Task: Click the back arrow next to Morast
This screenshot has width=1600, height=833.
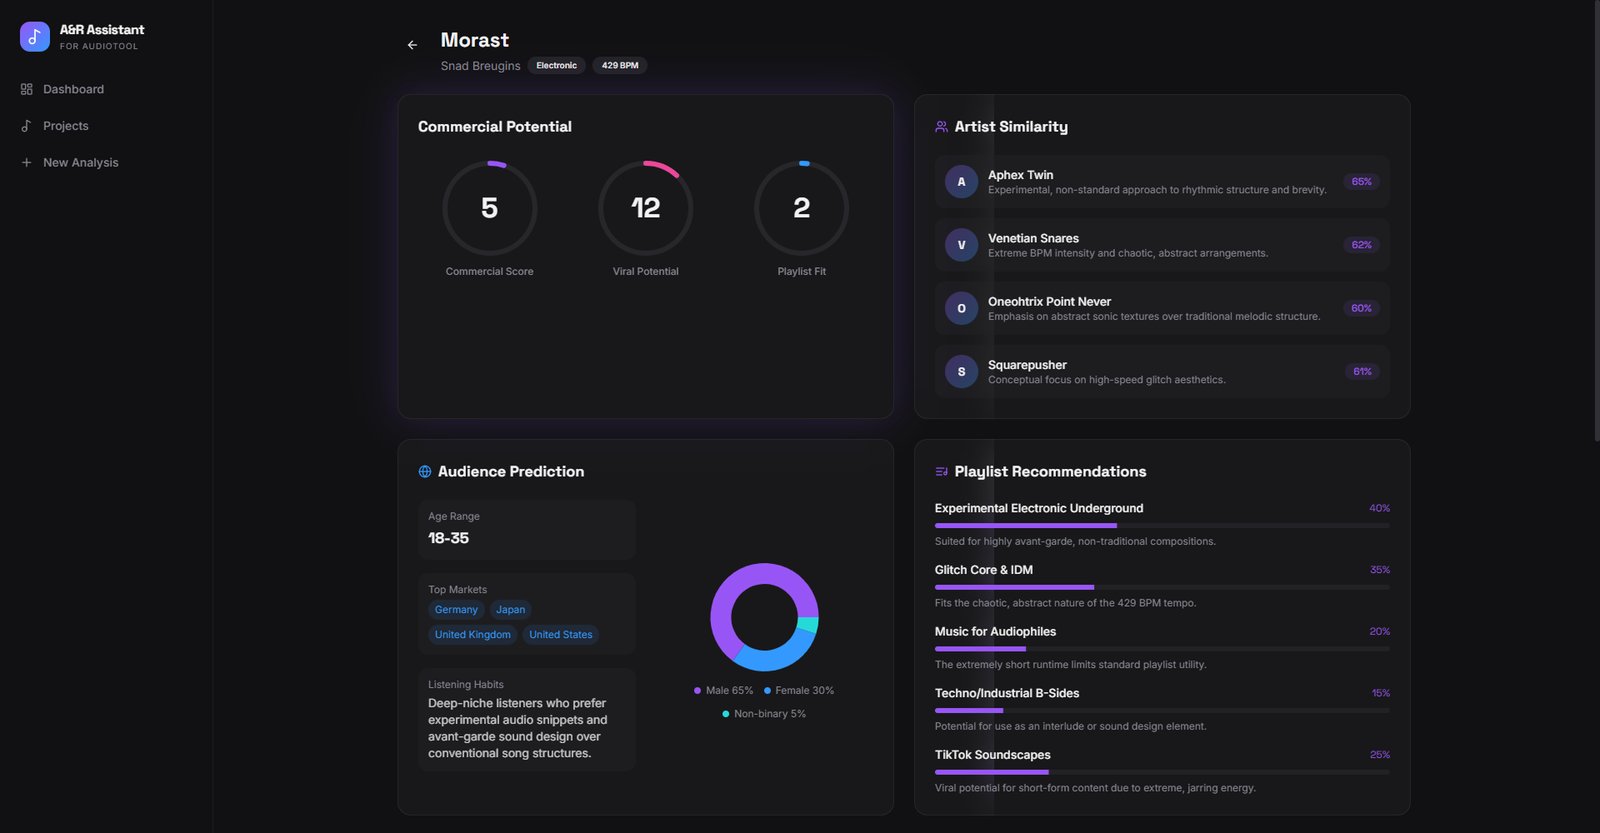Action: (412, 45)
